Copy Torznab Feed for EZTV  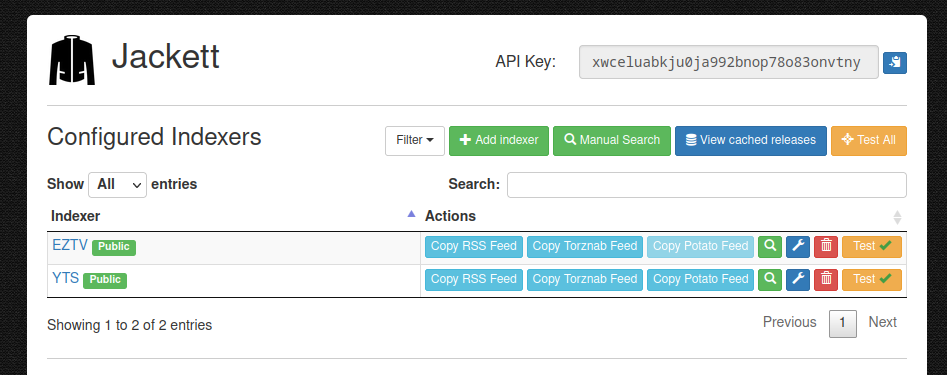(x=585, y=246)
